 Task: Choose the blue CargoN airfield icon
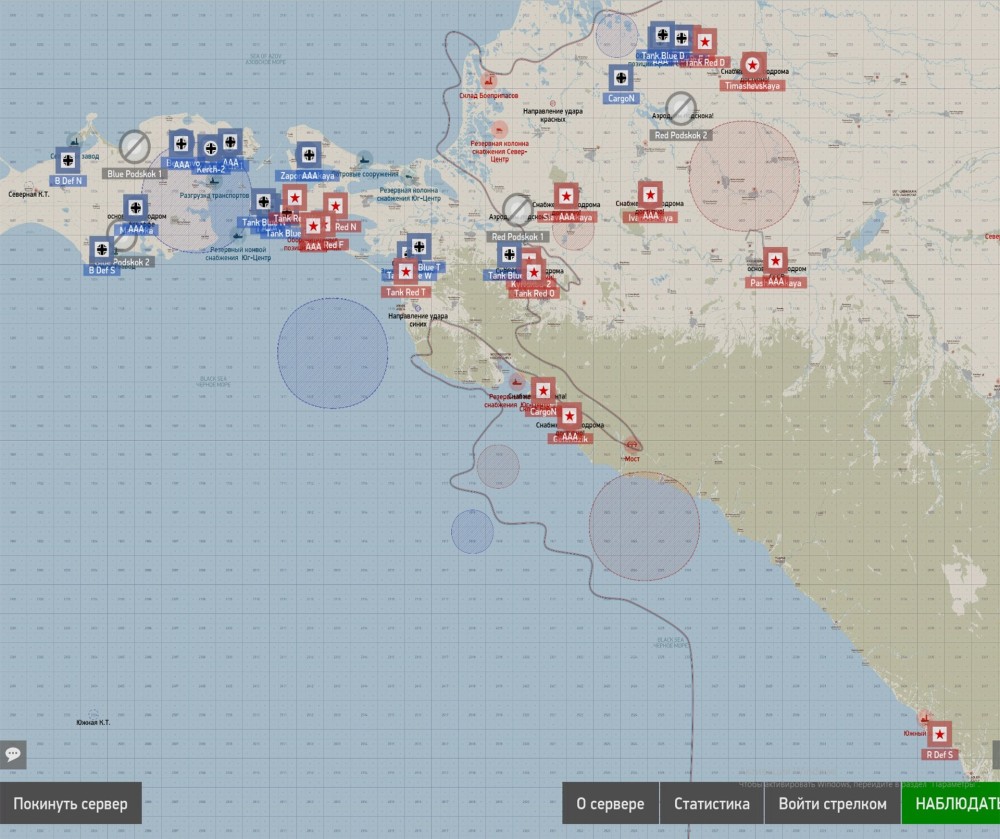(621, 78)
